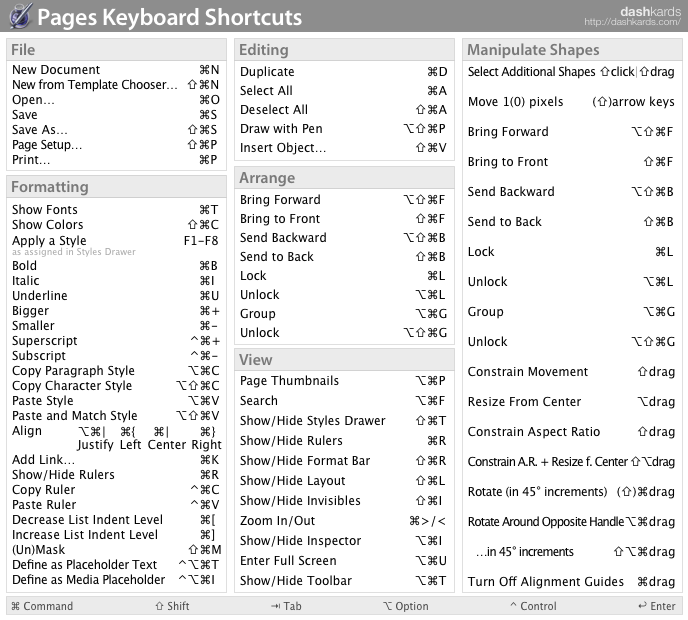Click the Show Colors row
The image size is (688, 620).
[116, 225]
